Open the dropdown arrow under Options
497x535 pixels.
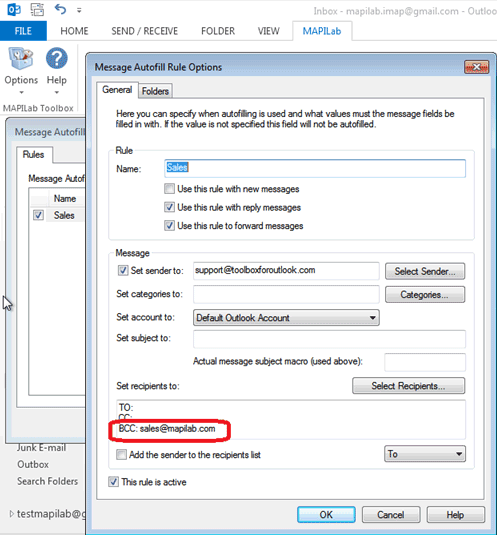tap(21, 92)
